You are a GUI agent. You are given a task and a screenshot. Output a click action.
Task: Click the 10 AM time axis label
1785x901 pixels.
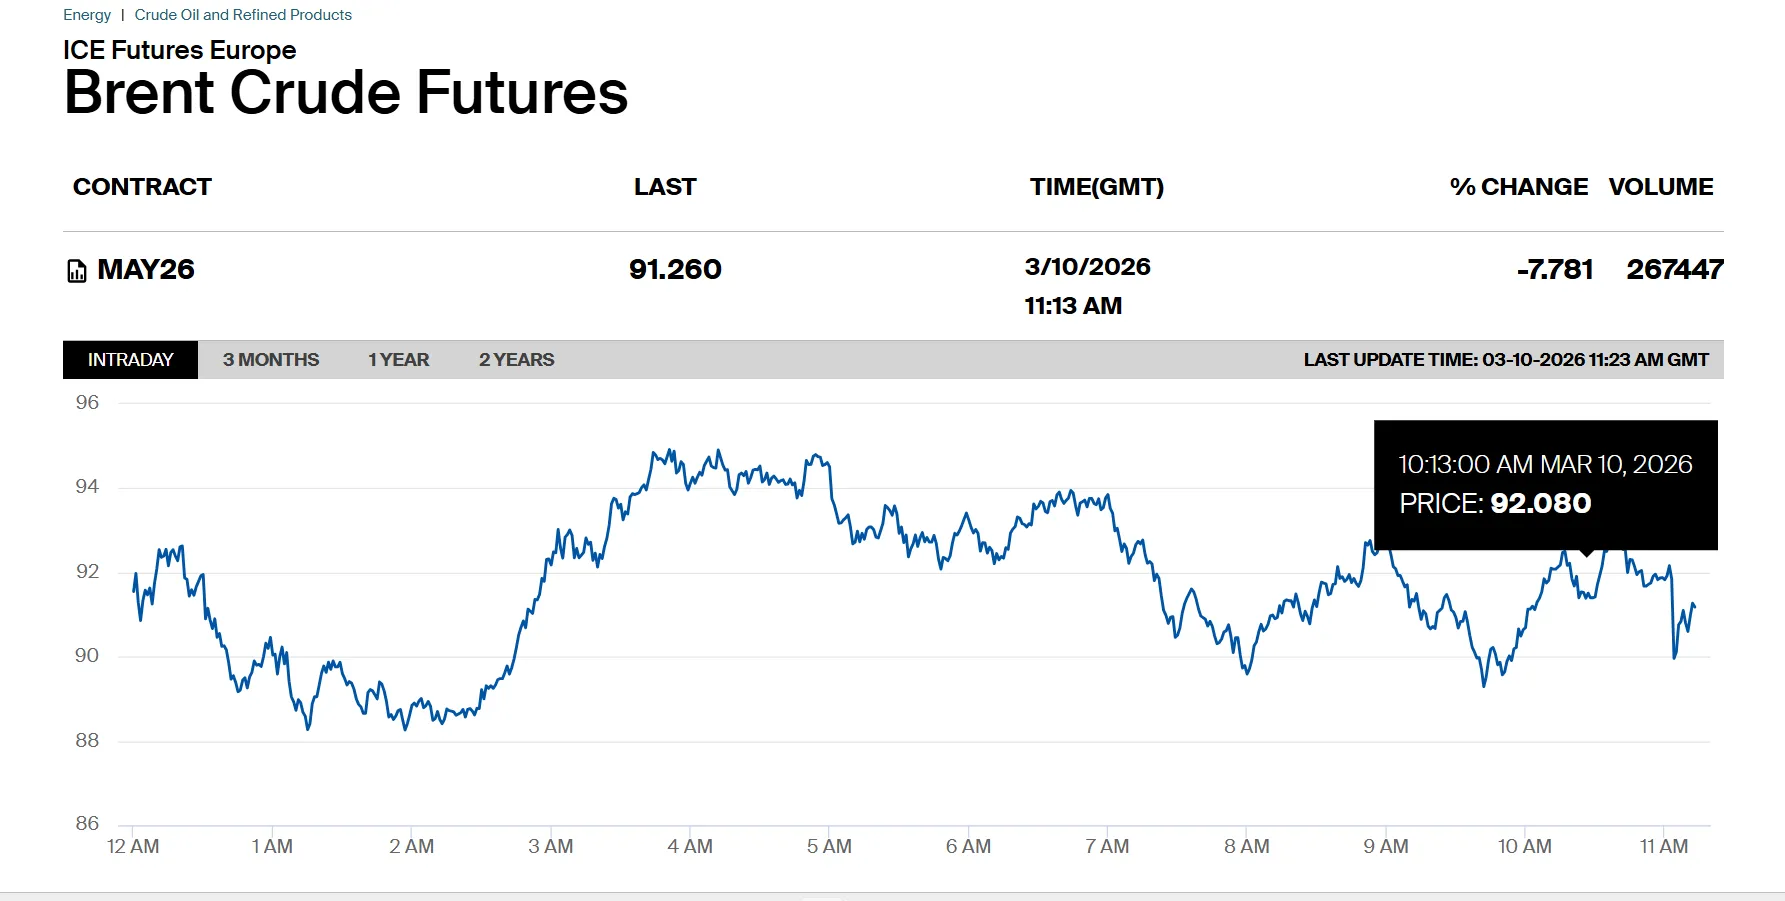click(1524, 846)
